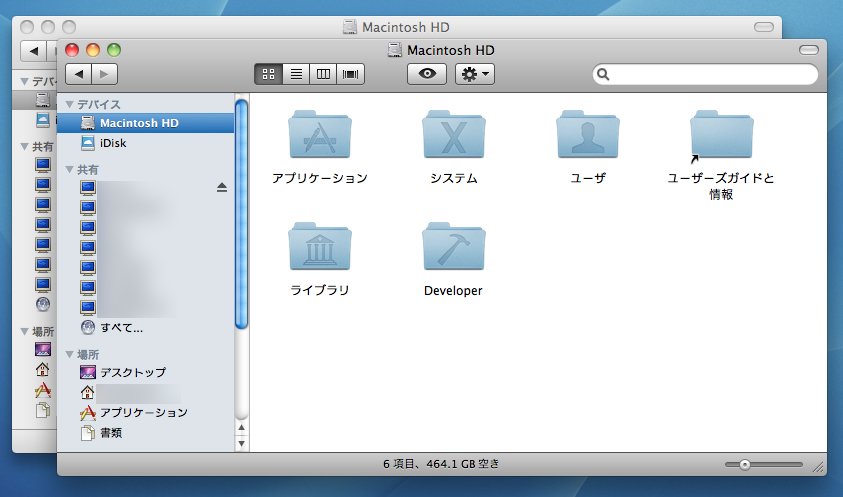Open the Developer folder
This screenshot has height=497, width=843.
pos(454,246)
